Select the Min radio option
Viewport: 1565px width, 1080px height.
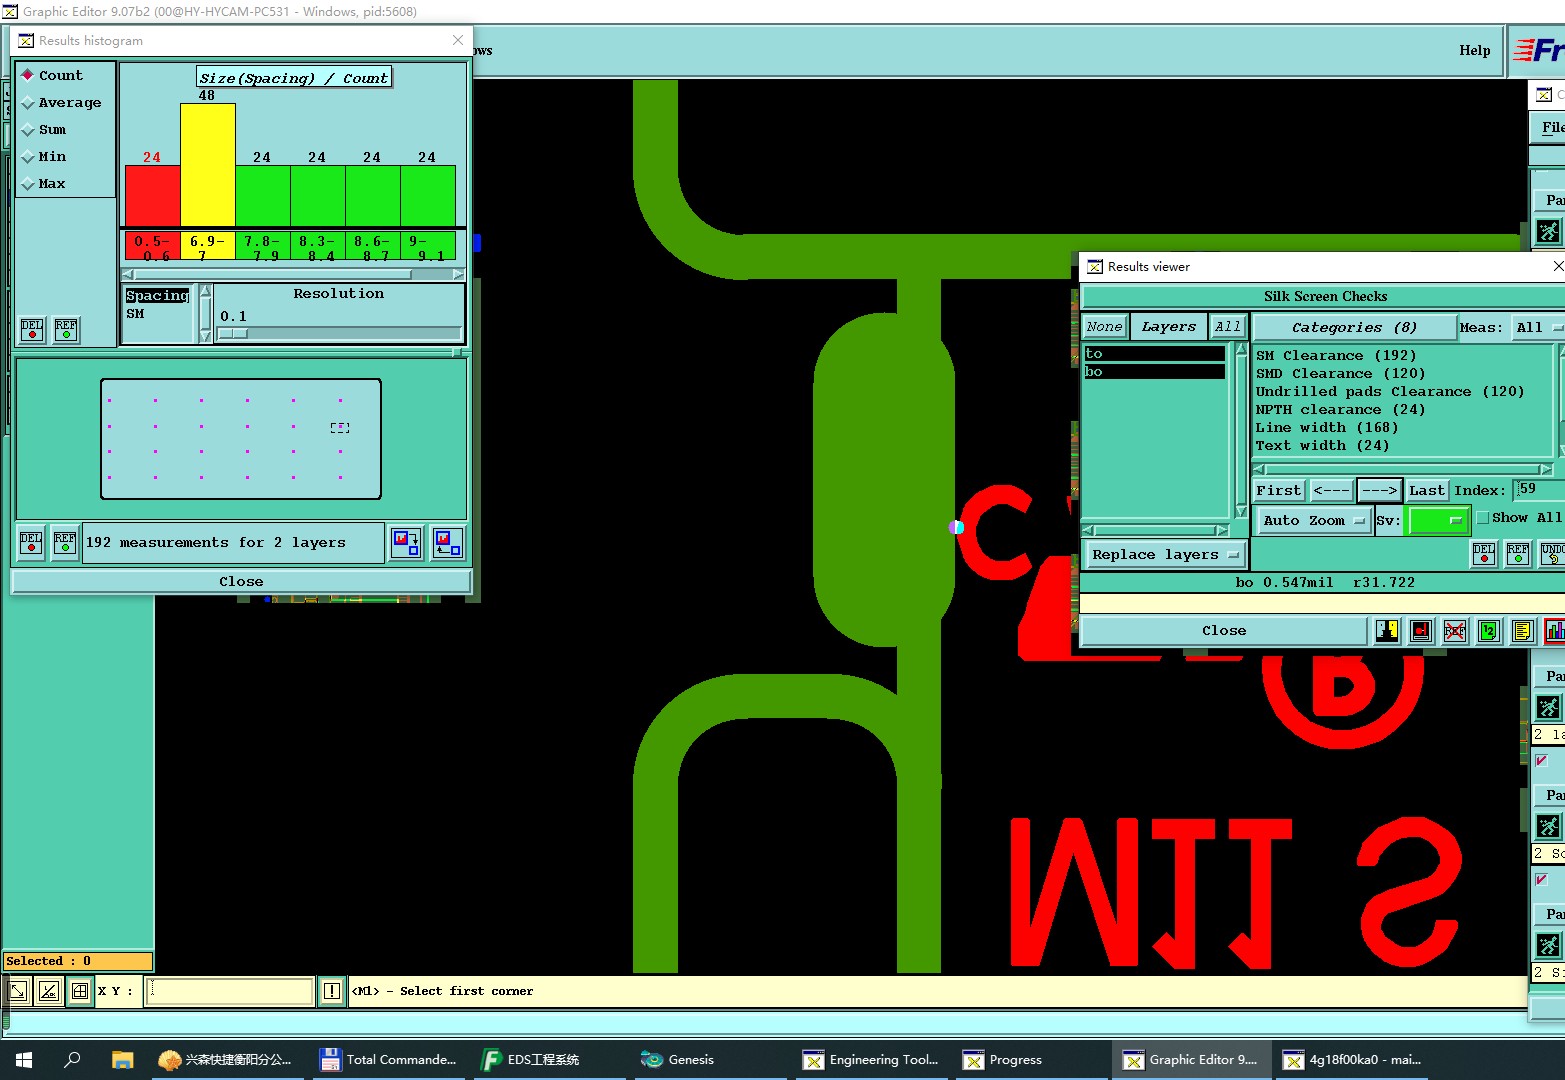pos(45,156)
